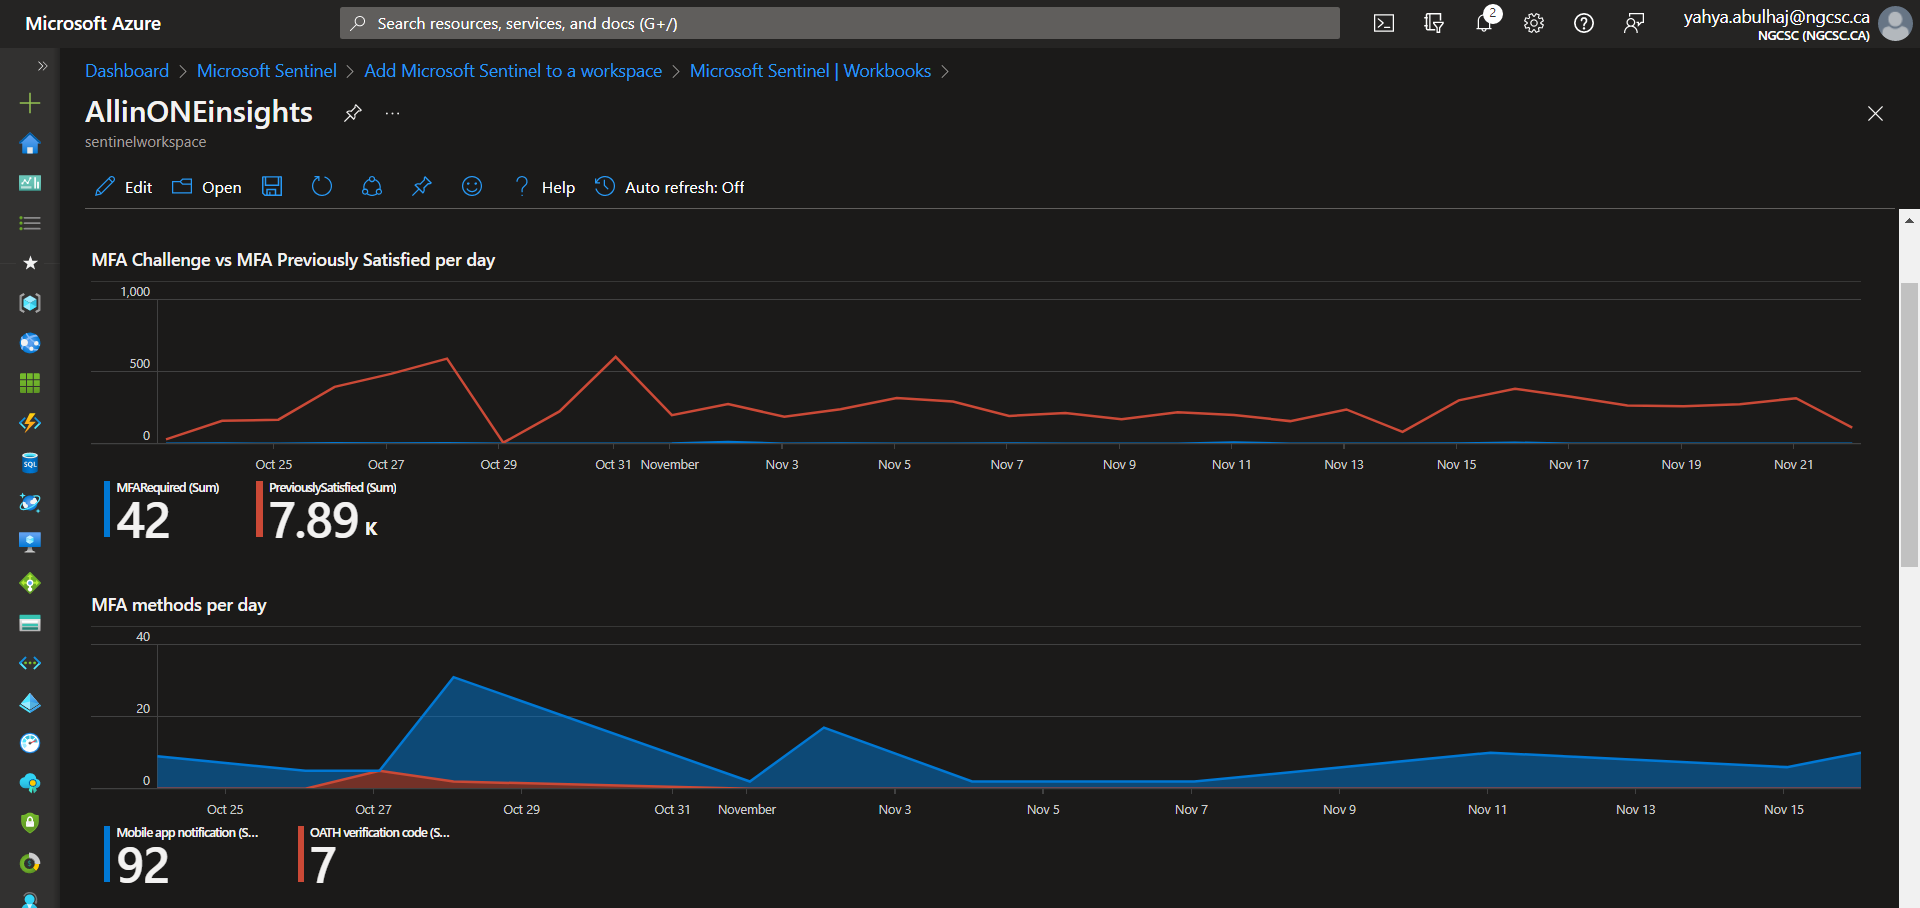Click the Microsoft Azure logo text
The image size is (1920, 908).
[93, 23]
